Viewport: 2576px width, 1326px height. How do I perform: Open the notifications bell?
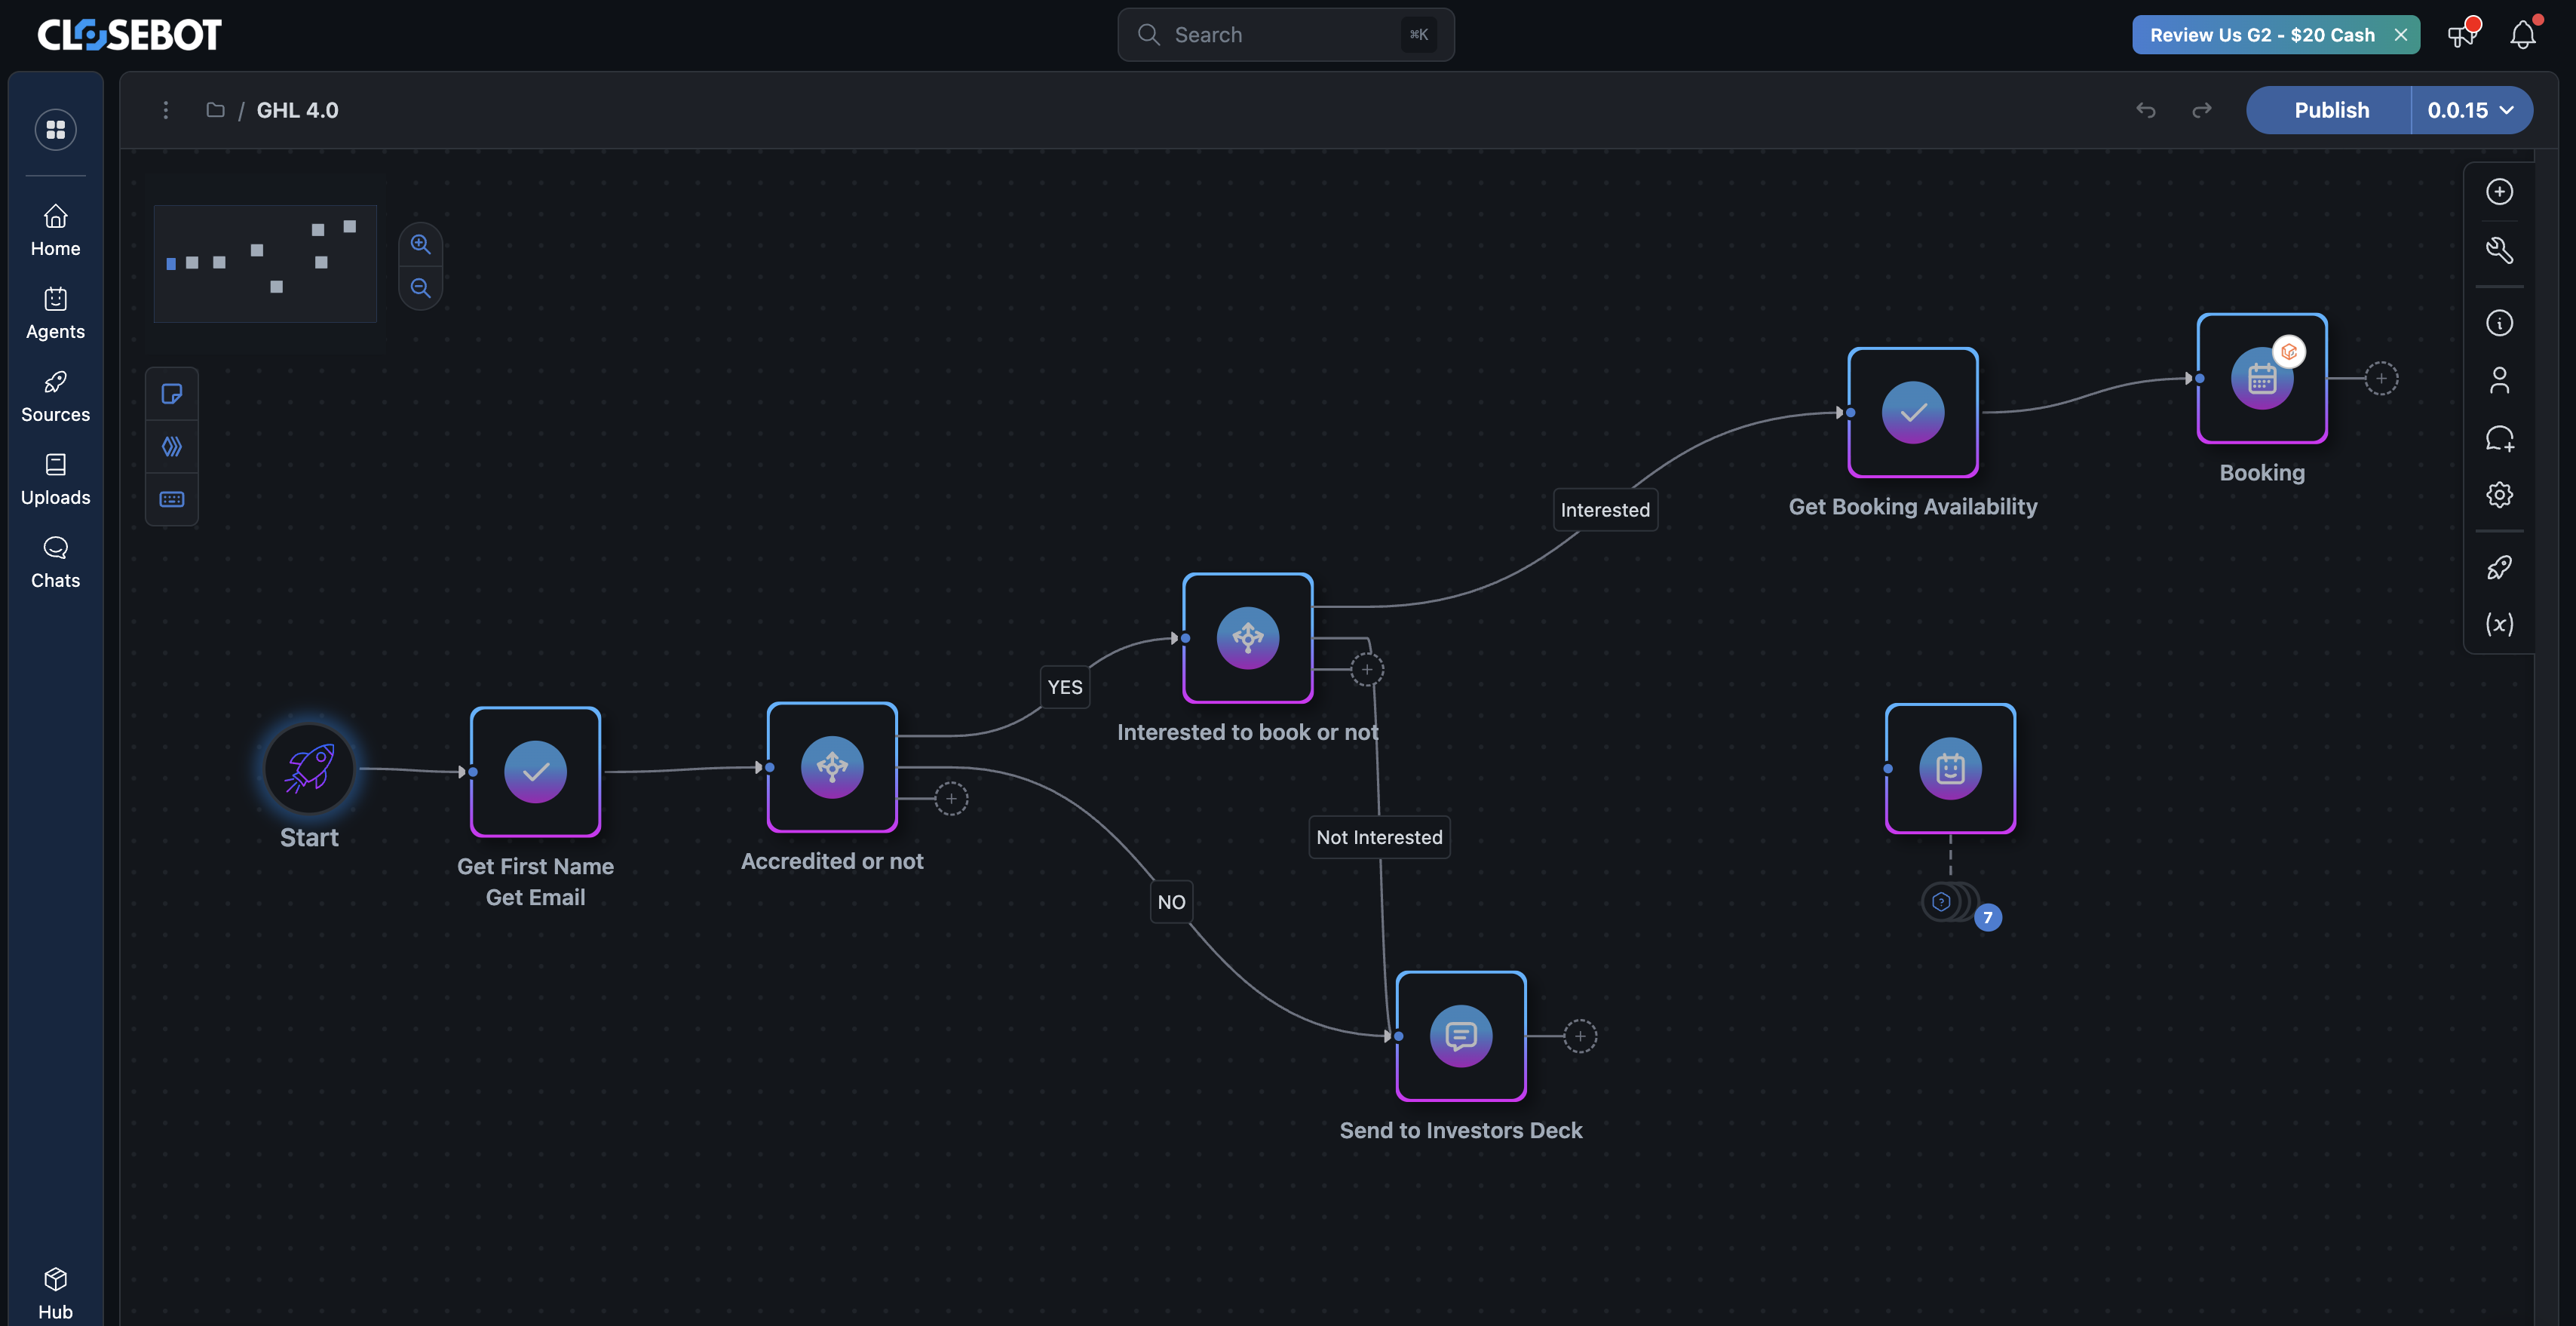pyautogui.click(x=2523, y=35)
